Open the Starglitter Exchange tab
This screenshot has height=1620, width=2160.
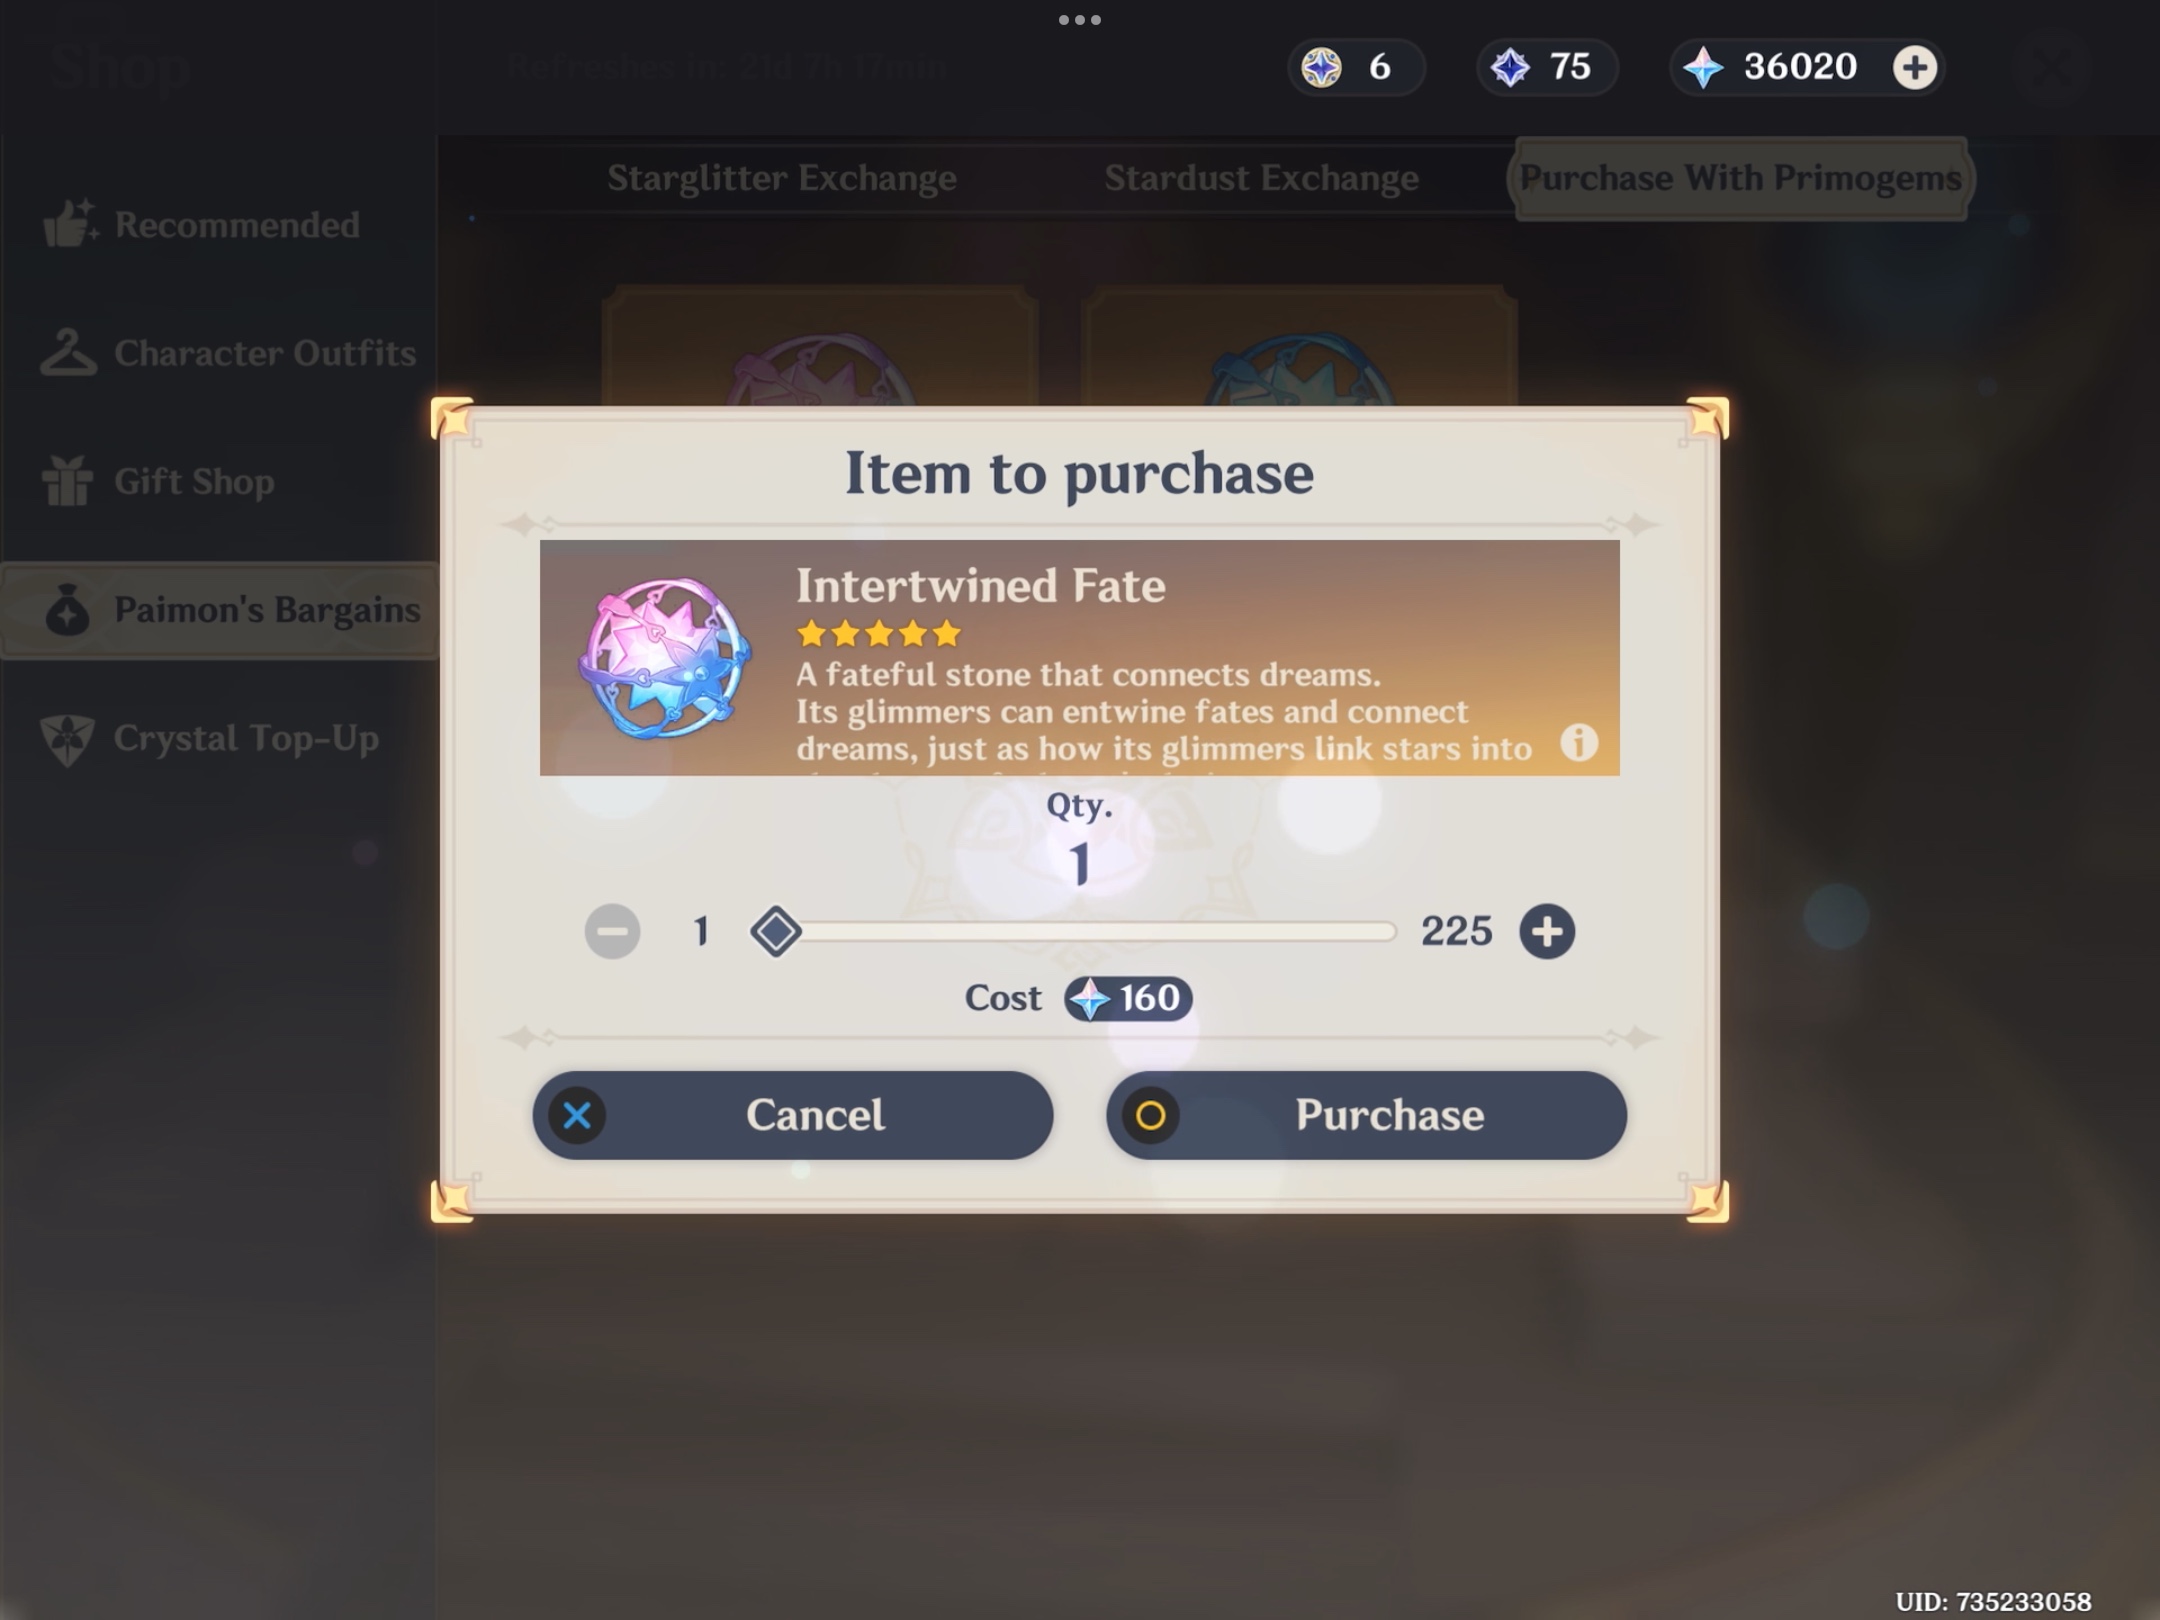coord(782,178)
